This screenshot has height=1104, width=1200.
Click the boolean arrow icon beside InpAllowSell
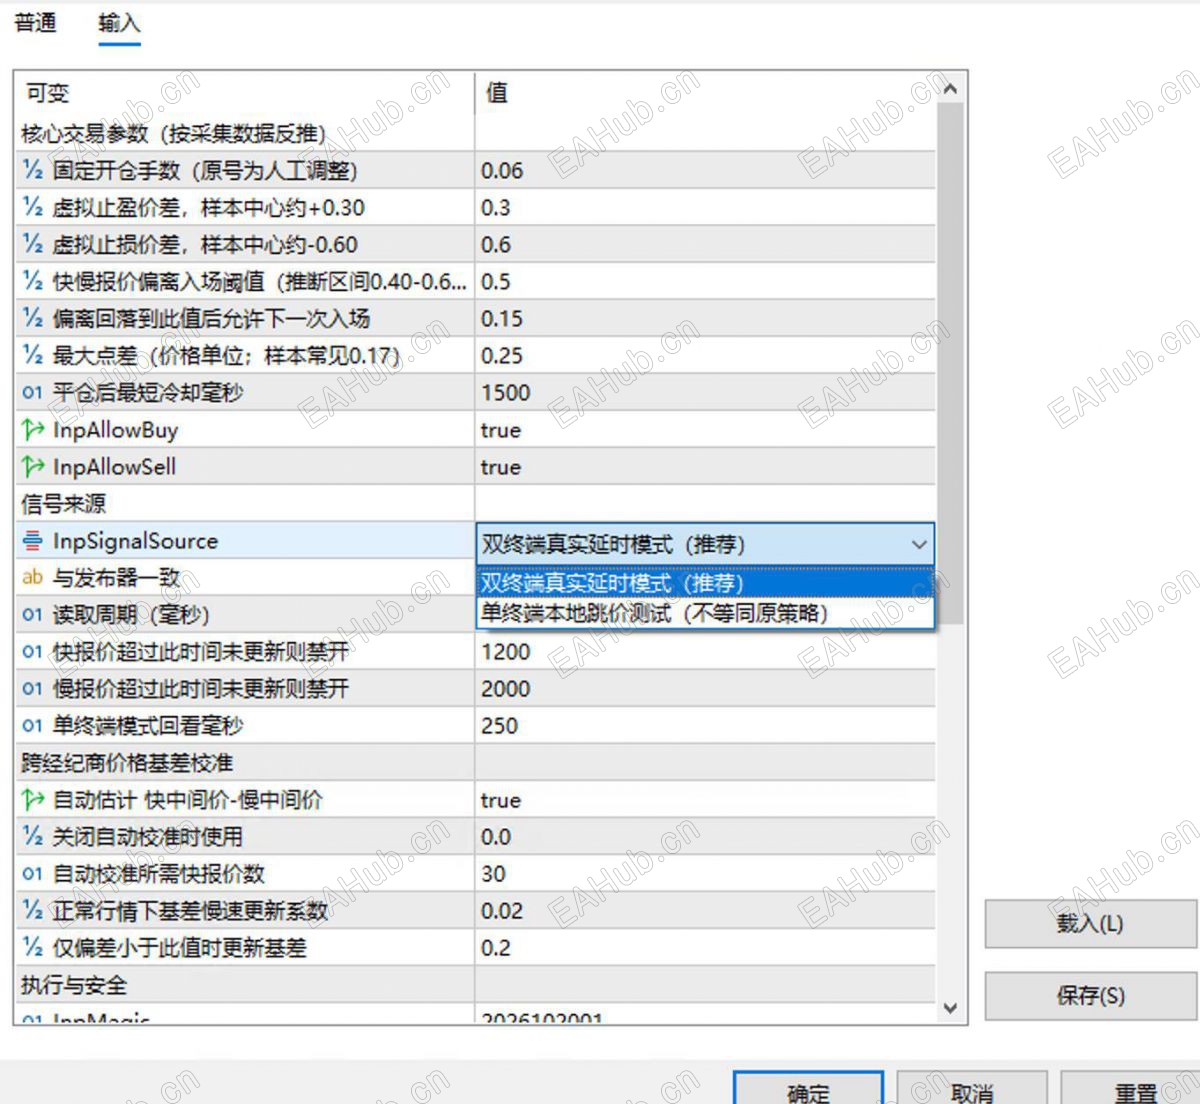(32, 467)
